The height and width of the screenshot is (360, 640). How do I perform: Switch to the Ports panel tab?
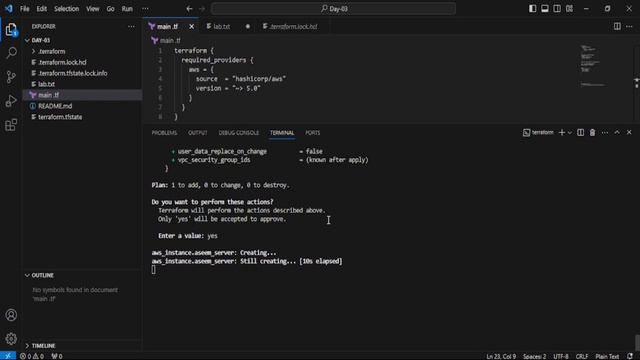pyautogui.click(x=313, y=133)
